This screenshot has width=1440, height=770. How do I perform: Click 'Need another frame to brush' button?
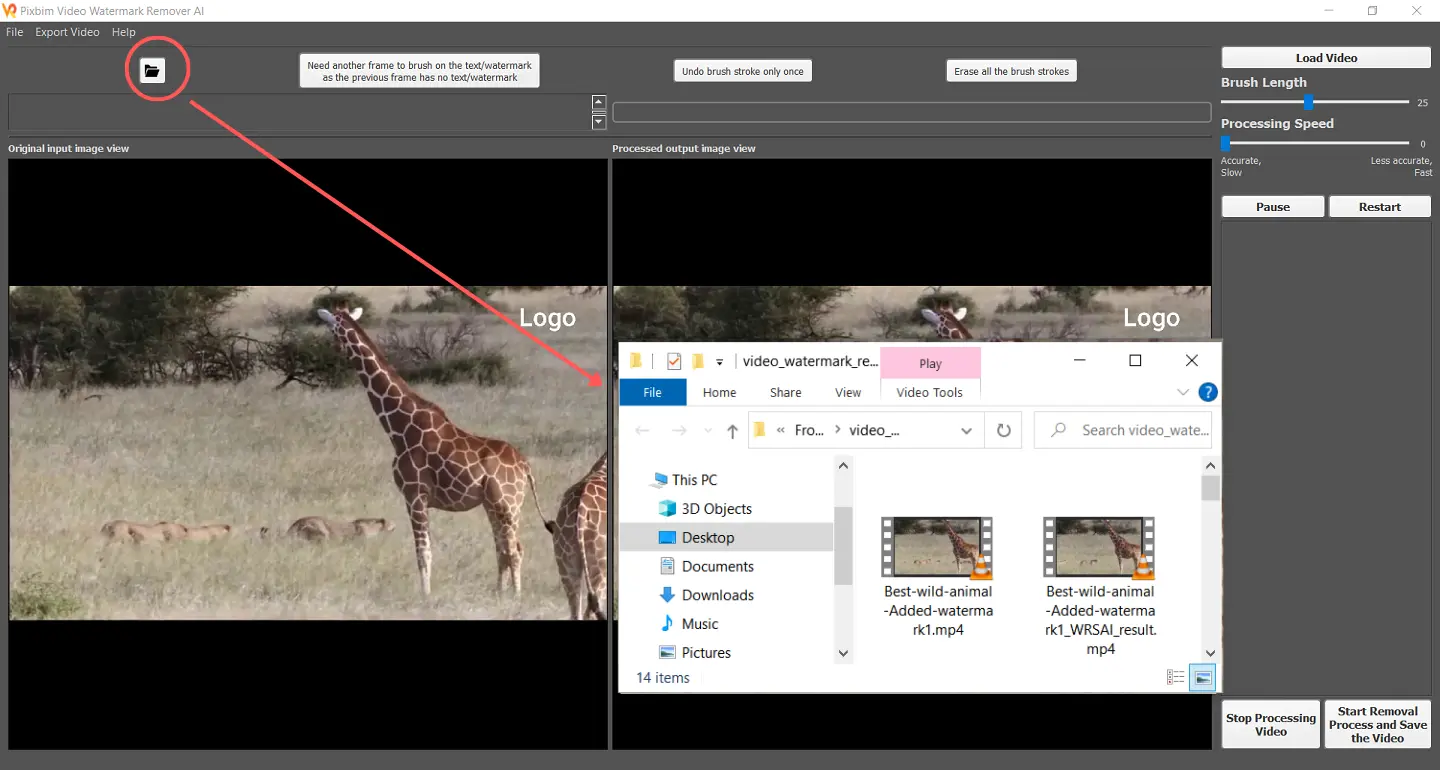coord(420,71)
